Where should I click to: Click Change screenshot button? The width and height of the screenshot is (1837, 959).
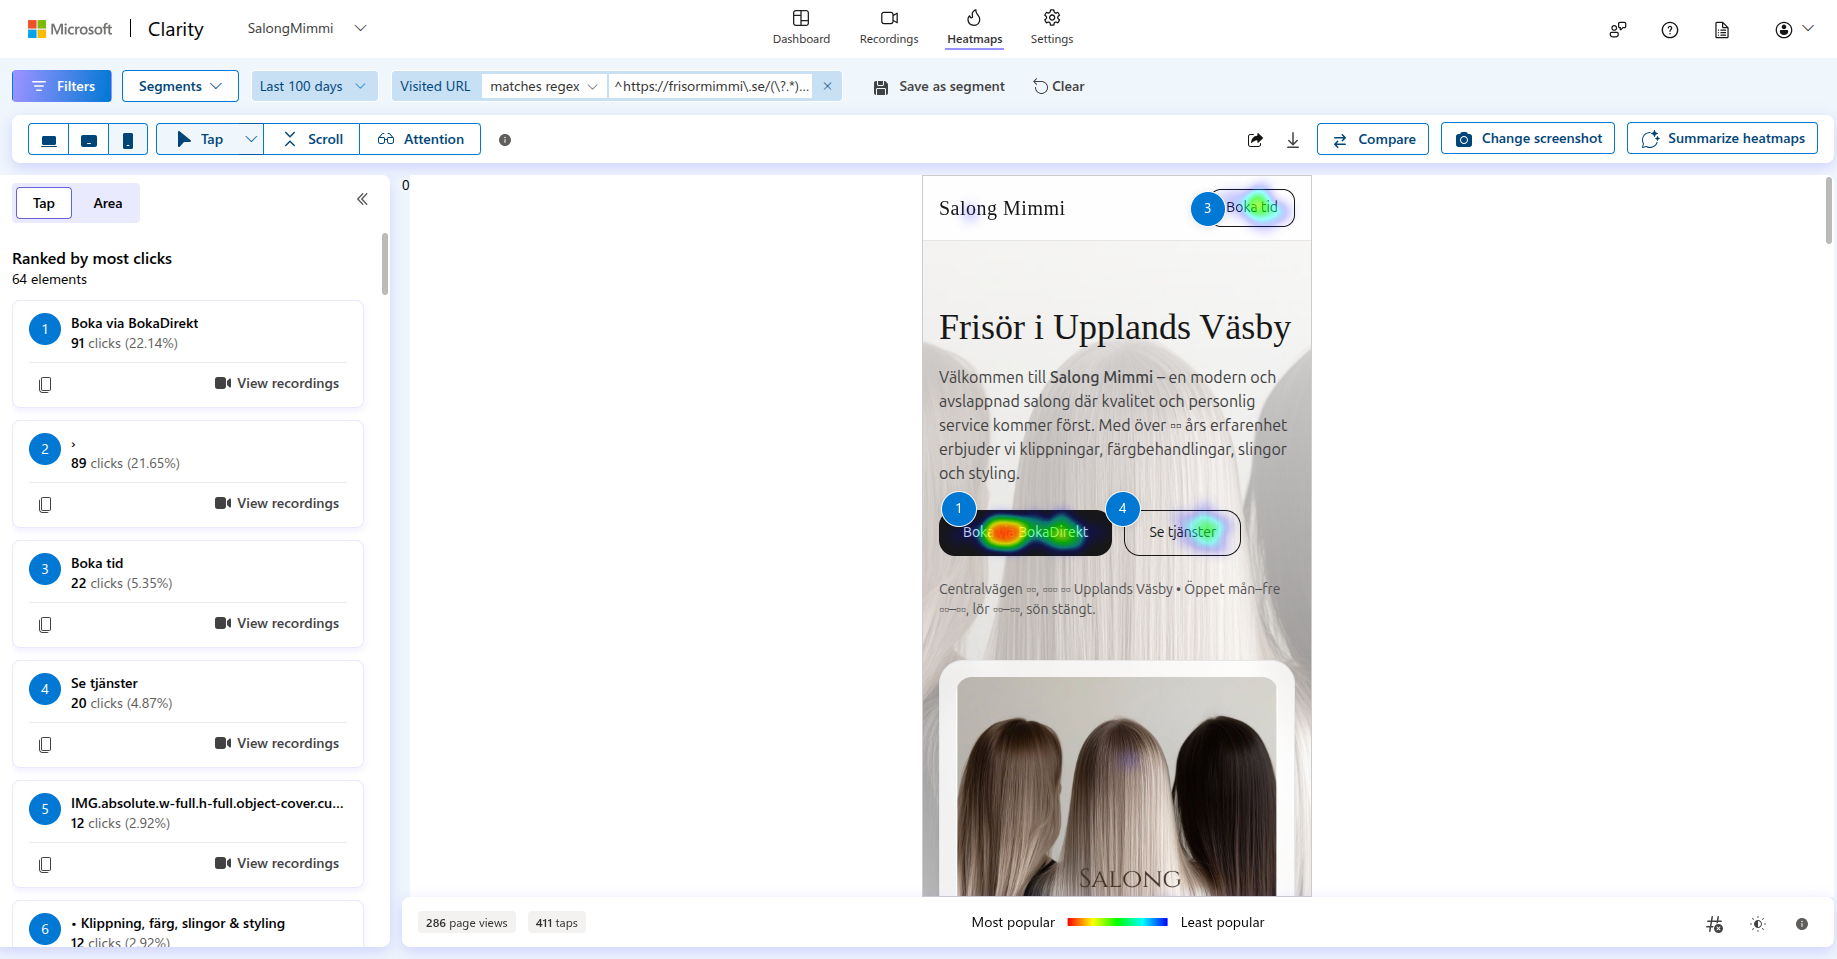click(1529, 139)
